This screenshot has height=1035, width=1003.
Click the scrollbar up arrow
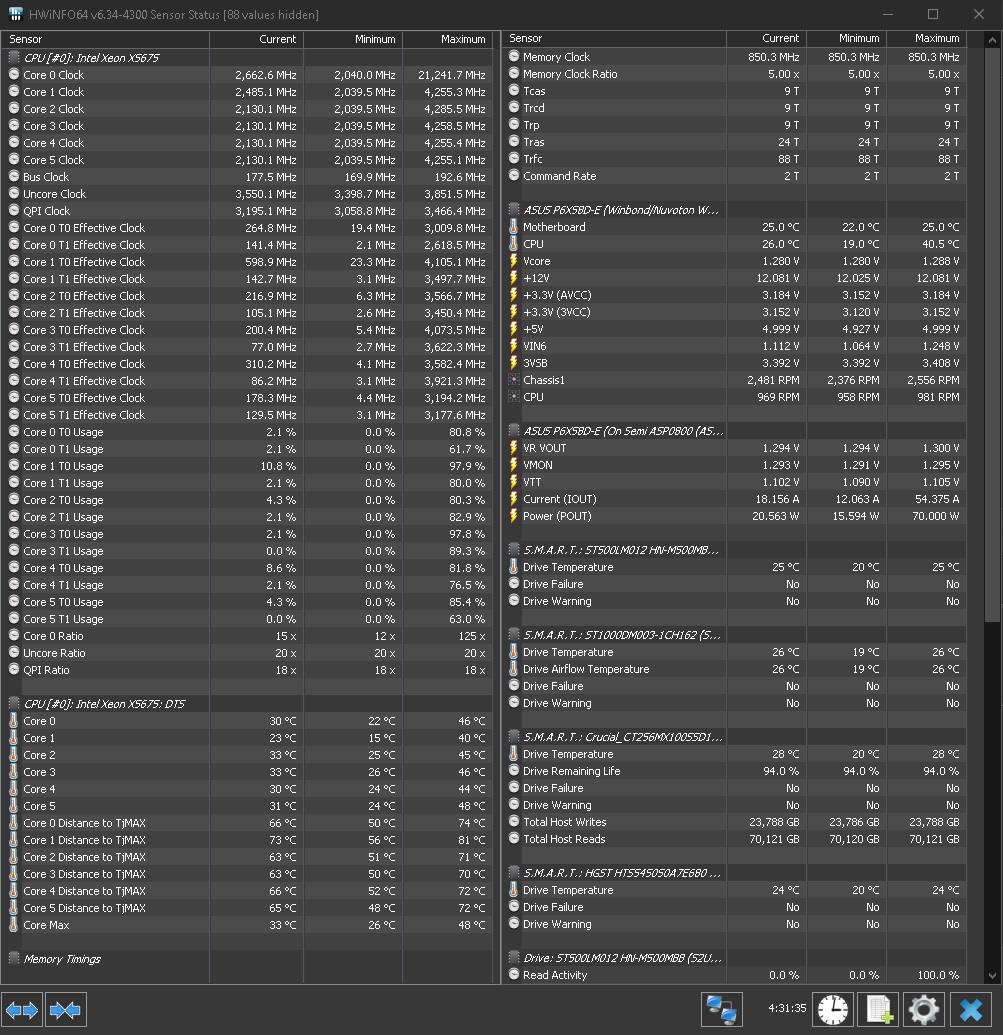point(992,40)
